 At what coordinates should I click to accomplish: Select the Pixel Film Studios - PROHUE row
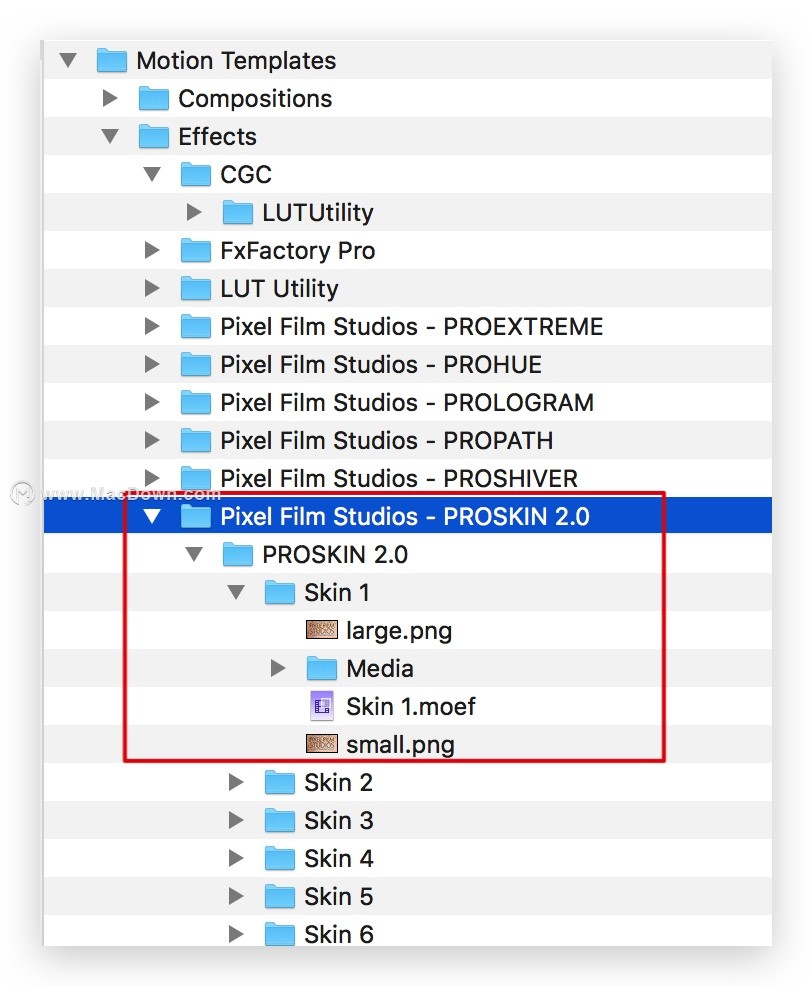point(381,364)
